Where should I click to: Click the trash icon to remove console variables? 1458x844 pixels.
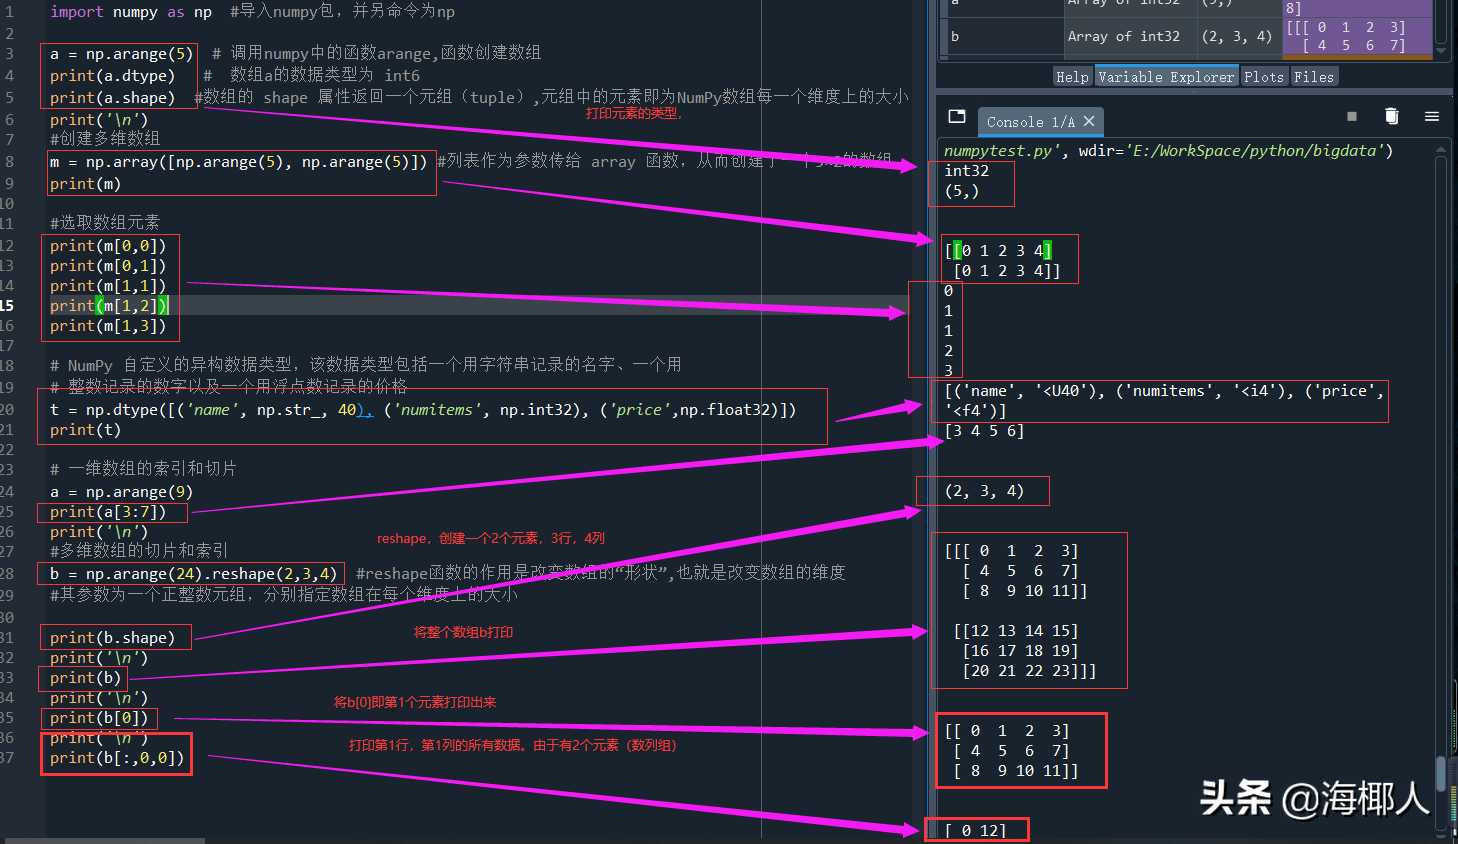coord(1391,116)
